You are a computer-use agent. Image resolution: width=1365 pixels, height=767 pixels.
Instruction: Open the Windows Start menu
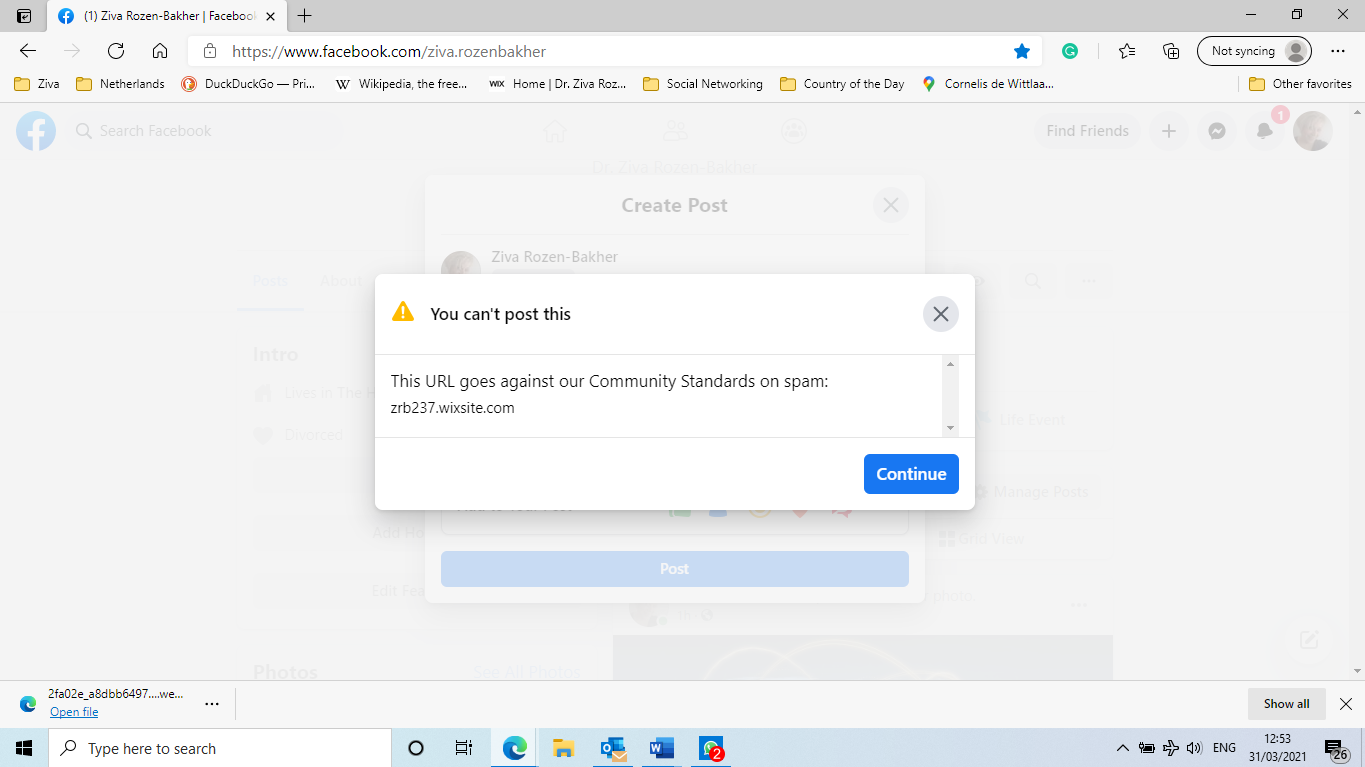click(24, 748)
